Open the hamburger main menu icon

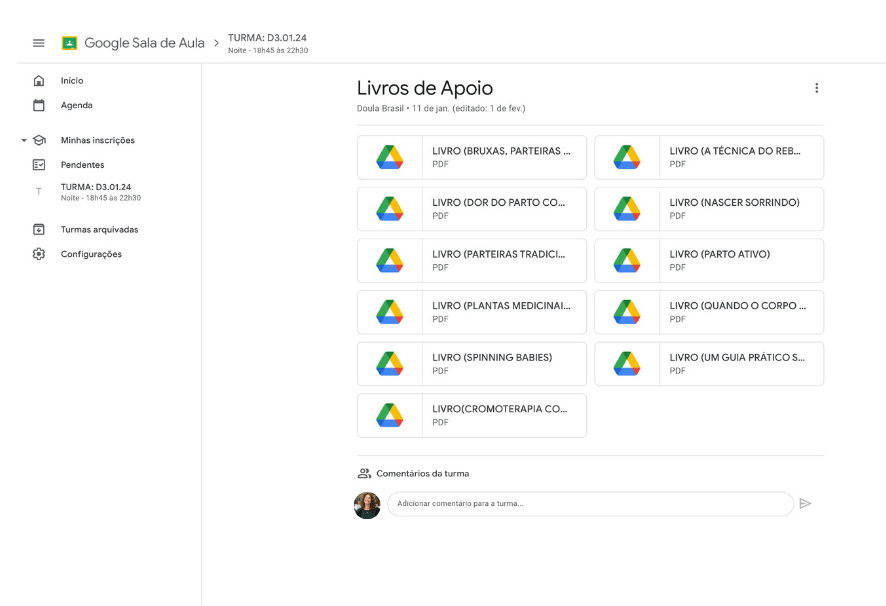click(x=39, y=43)
